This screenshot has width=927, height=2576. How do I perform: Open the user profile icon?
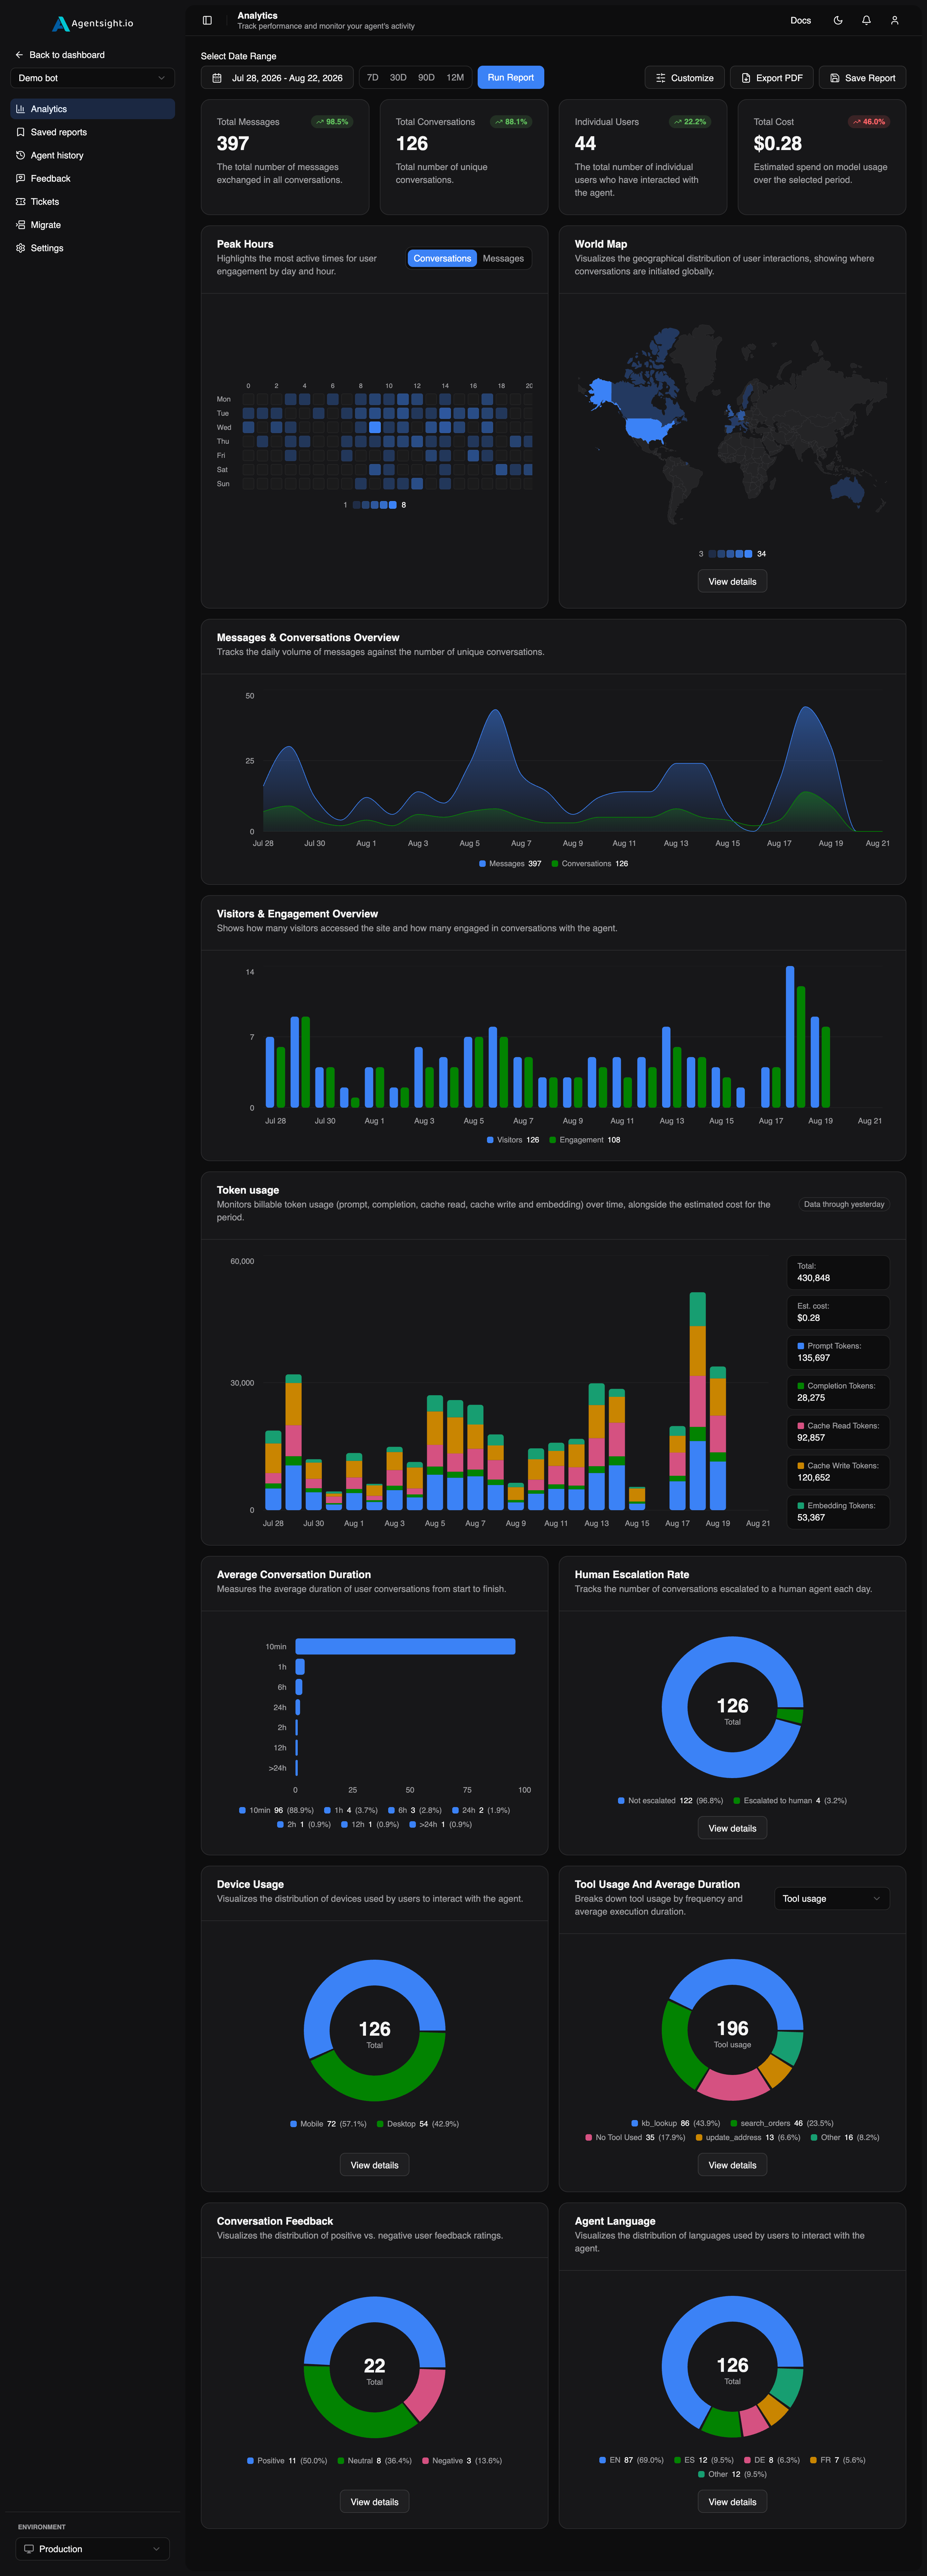coord(895,20)
